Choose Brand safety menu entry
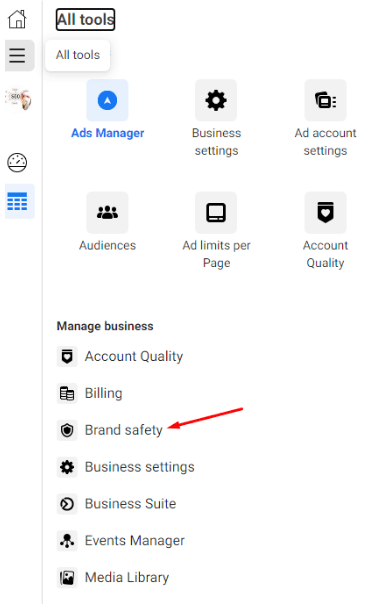This screenshot has height=604, width=379. (x=110, y=430)
